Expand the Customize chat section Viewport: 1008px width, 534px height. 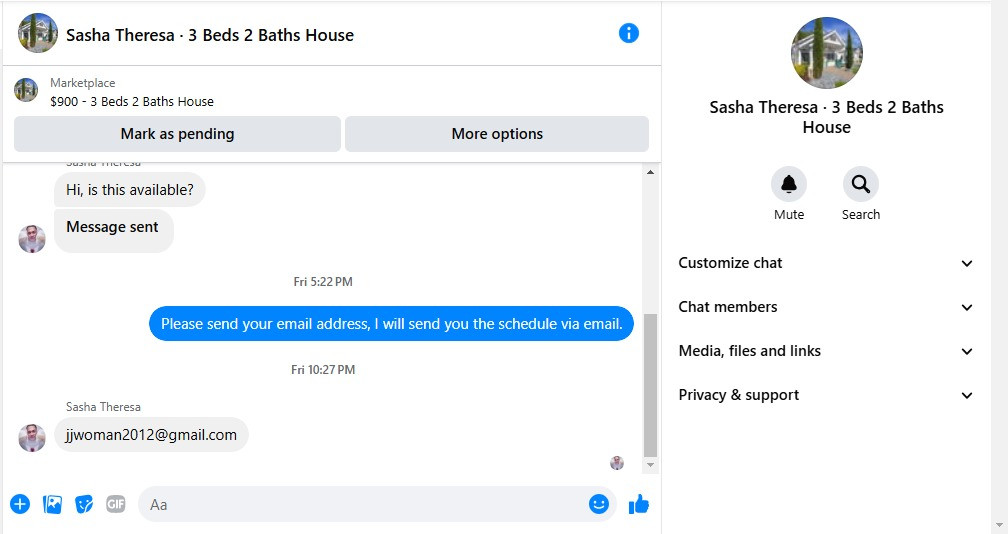(825, 263)
